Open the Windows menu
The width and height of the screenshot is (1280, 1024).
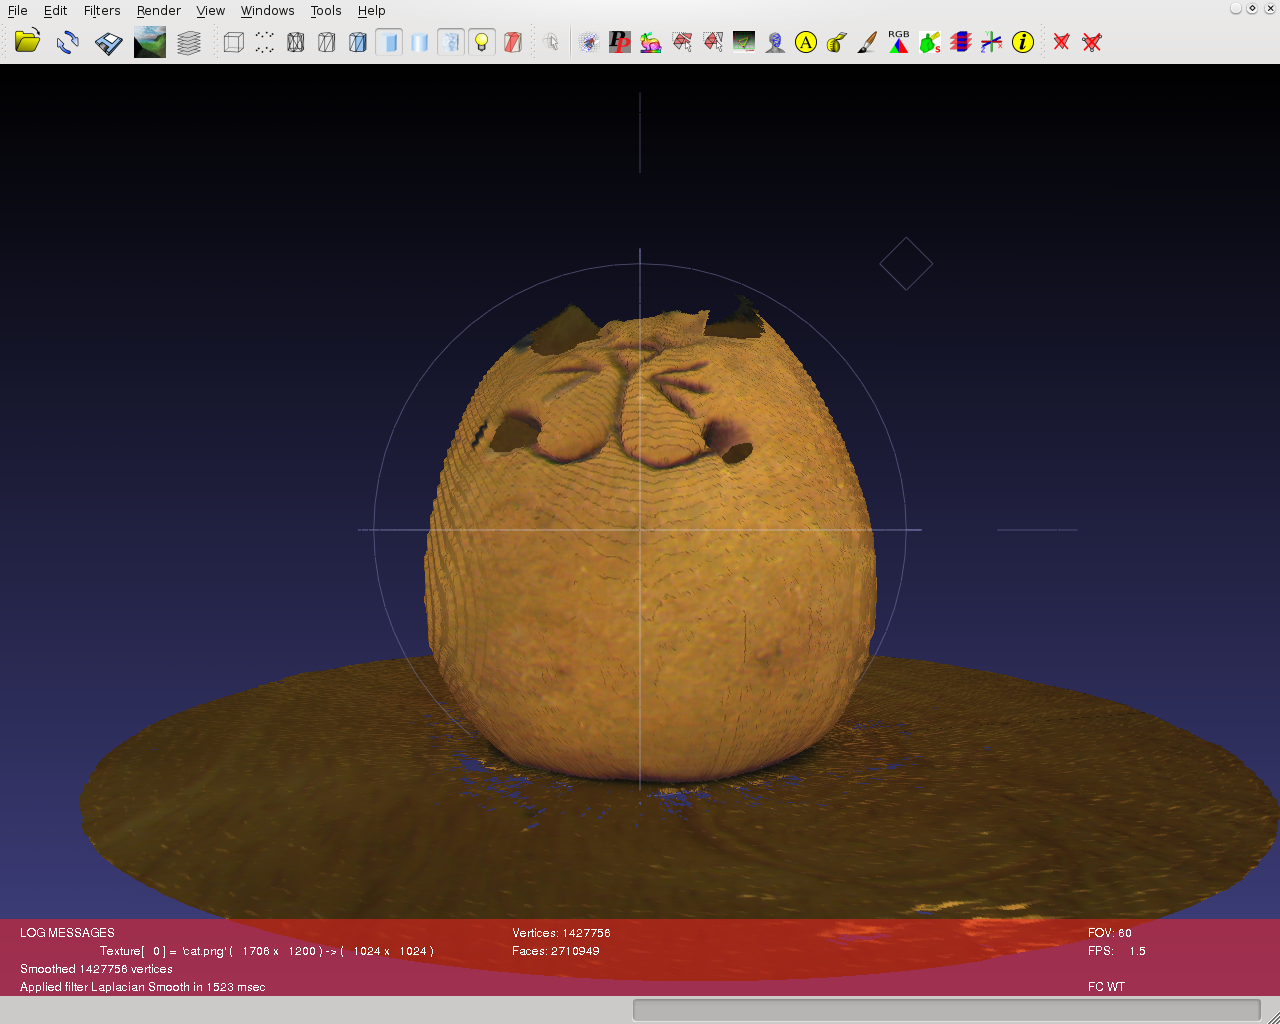[267, 11]
